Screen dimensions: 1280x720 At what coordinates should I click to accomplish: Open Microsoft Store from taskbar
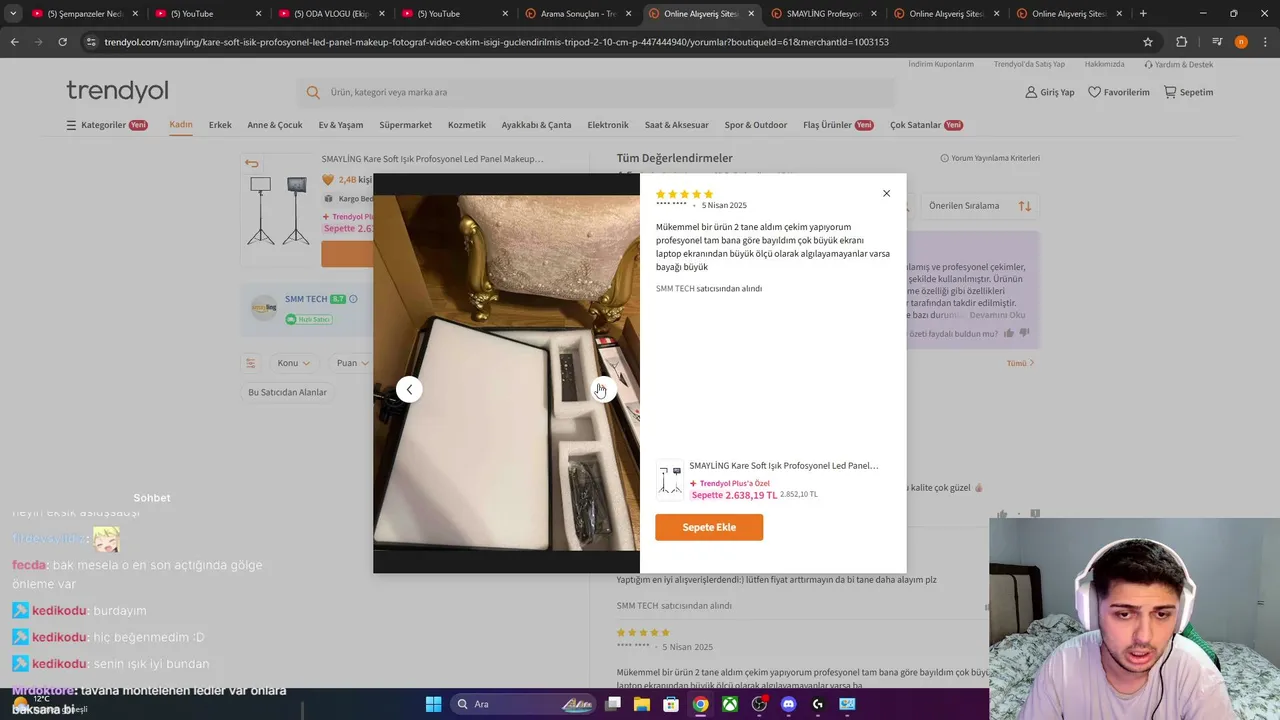(671, 704)
